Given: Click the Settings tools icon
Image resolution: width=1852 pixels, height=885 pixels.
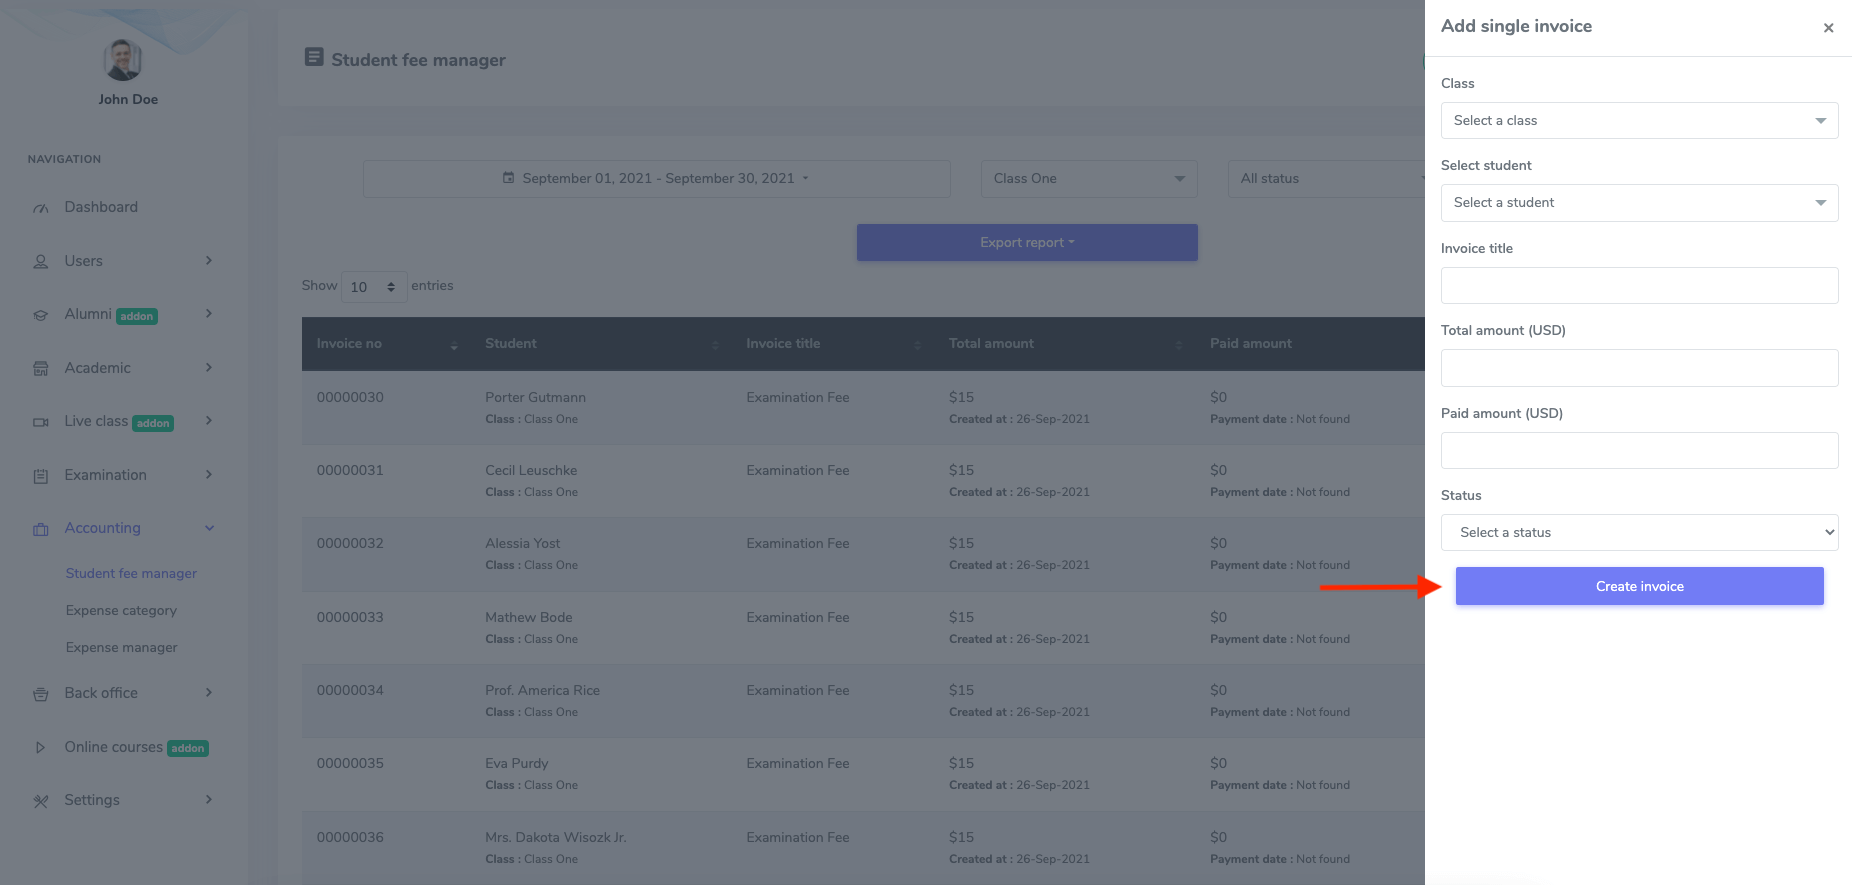Looking at the screenshot, I should pyautogui.click(x=41, y=801).
